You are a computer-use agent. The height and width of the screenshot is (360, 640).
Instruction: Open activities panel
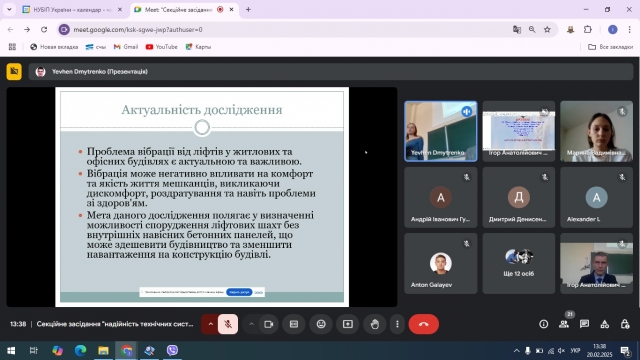pyautogui.click(x=604, y=324)
